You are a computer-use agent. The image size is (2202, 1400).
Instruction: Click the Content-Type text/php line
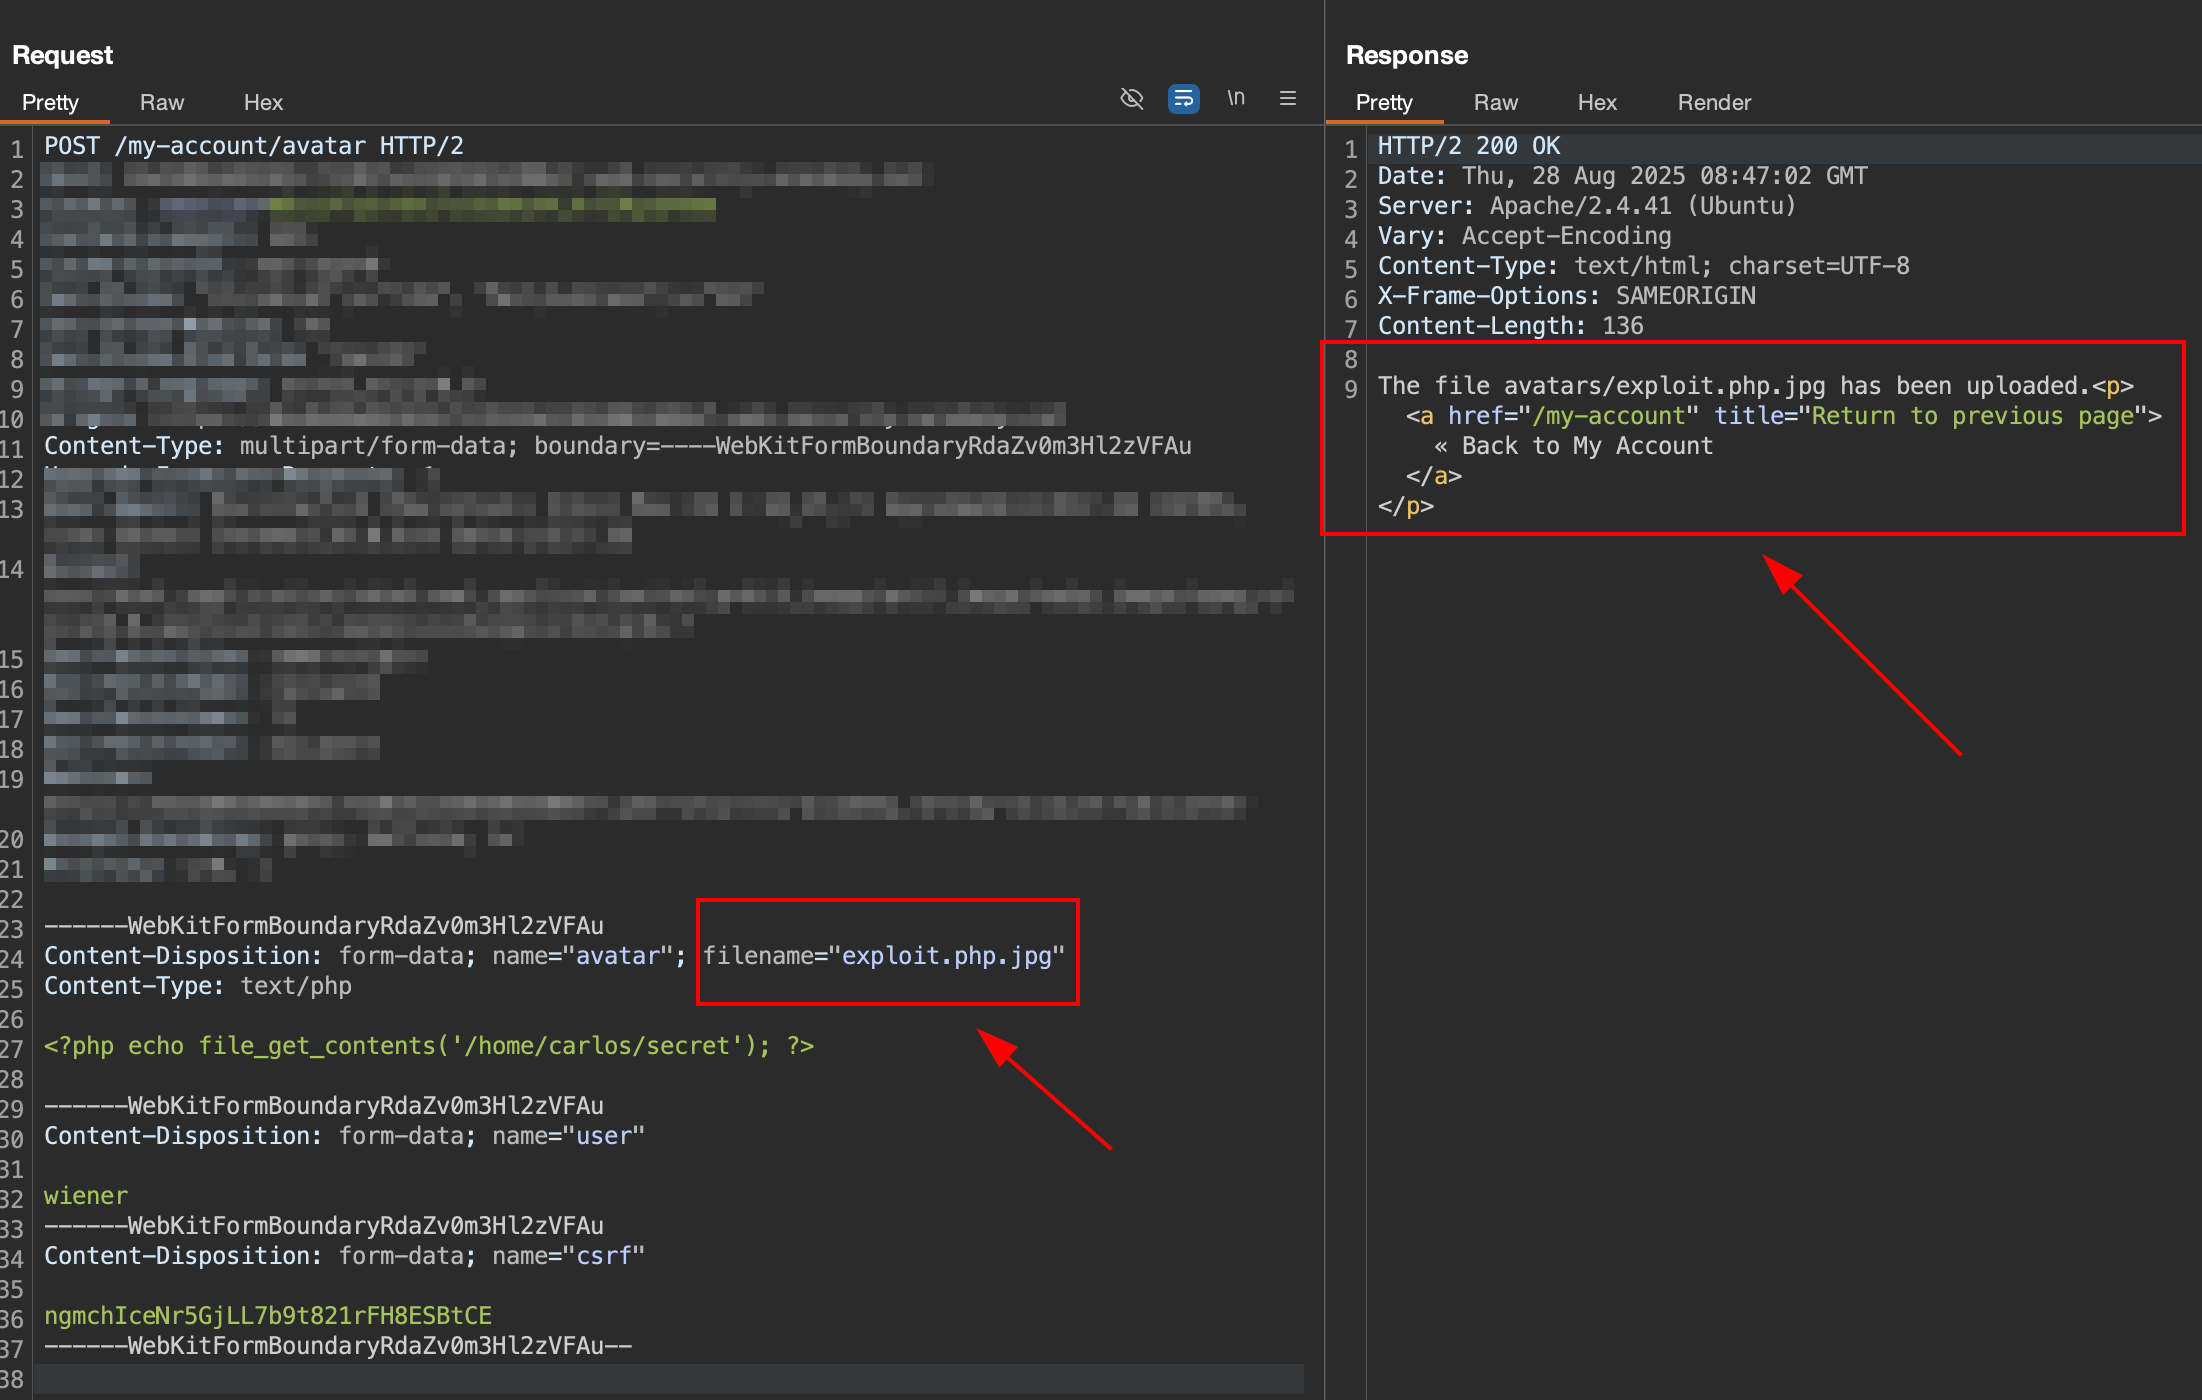(x=197, y=986)
